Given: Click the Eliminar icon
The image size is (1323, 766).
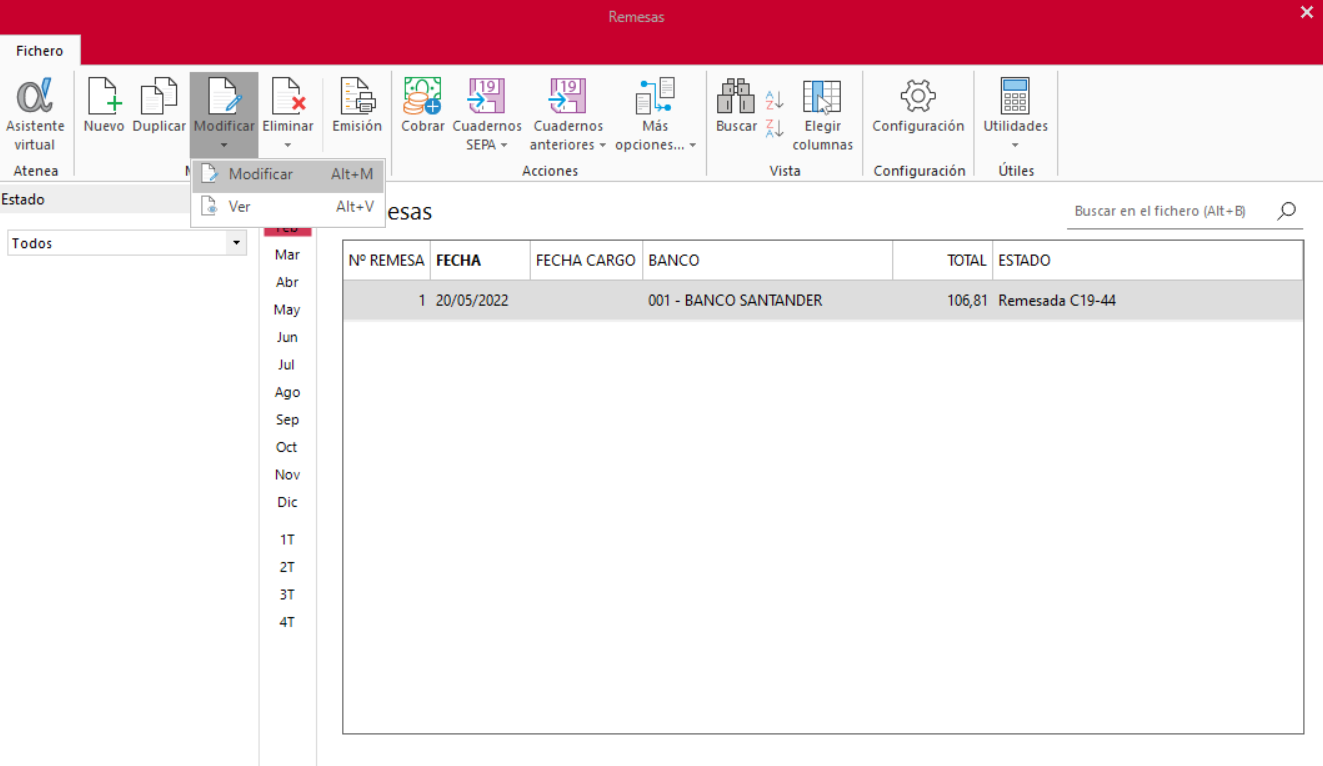Looking at the screenshot, I should [x=288, y=97].
